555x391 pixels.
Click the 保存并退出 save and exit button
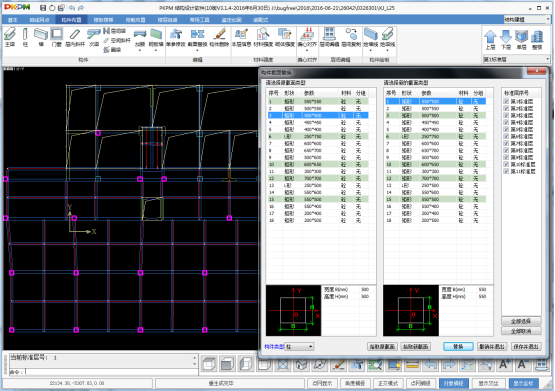[x=526, y=347]
